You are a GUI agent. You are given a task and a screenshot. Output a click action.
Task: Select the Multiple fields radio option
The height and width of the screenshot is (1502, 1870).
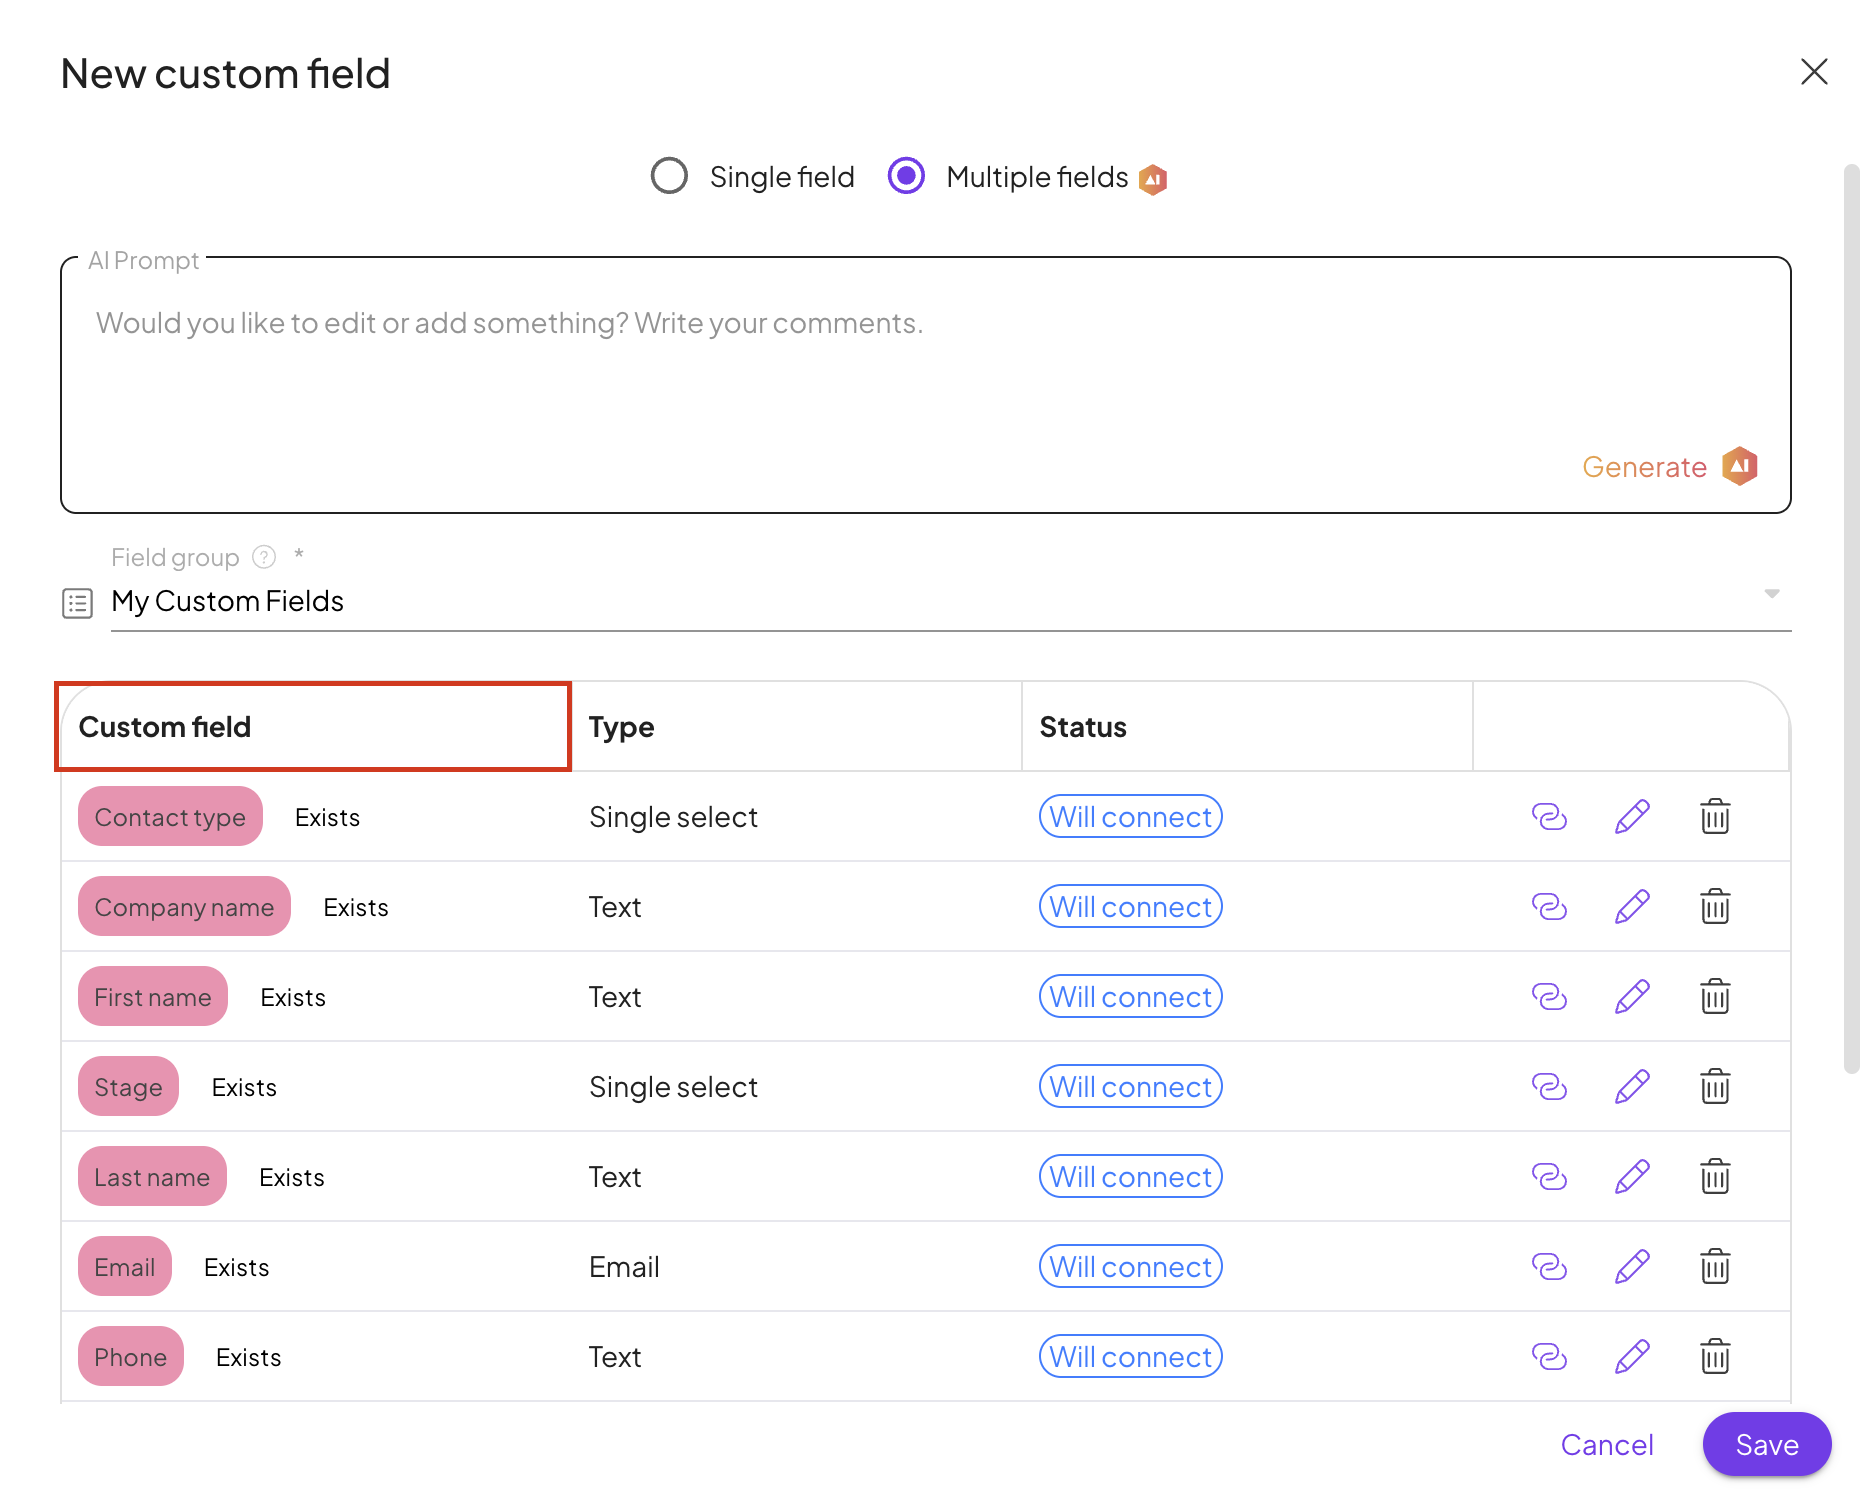tap(906, 176)
